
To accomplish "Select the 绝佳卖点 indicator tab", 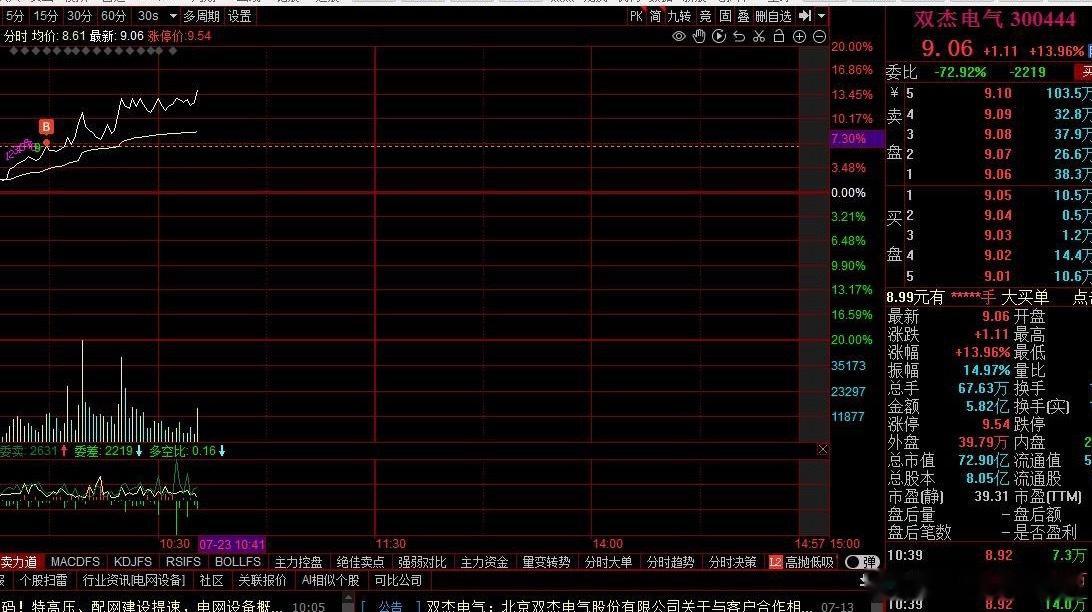I will (x=360, y=562).
